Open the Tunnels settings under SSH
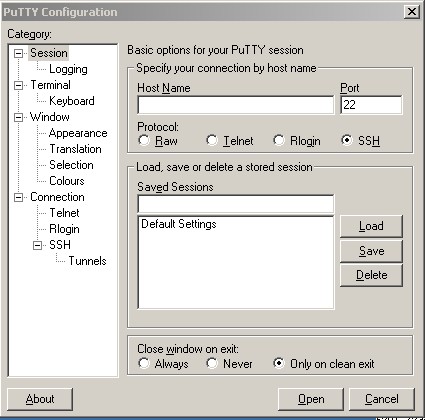This screenshot has width=425, height=420. pos(87,261)
